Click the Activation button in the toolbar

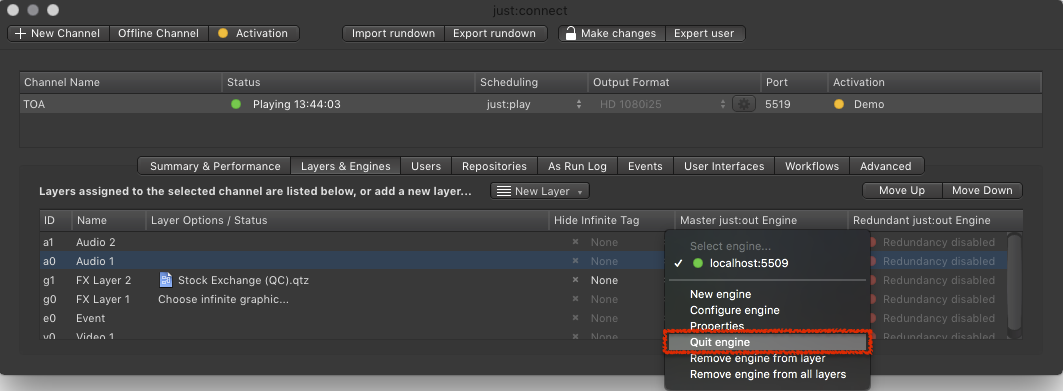(x=254, y=33)
